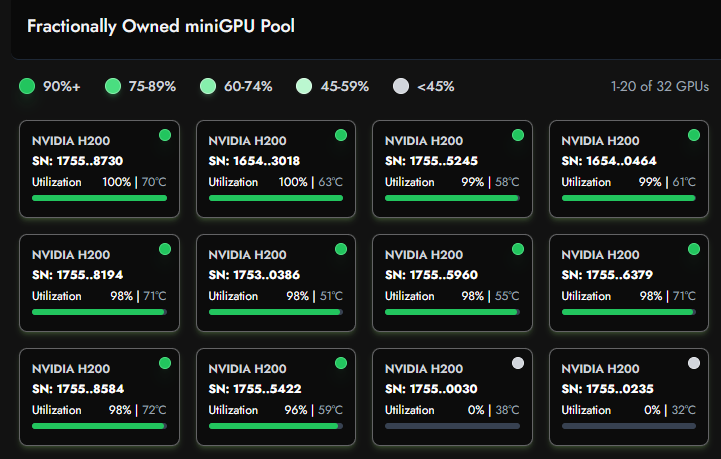Click the '90%+' legend label
721x459 pixels.
pos(62,86)
